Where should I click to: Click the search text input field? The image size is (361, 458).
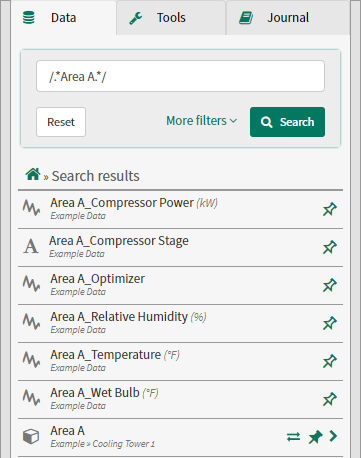click(180, 76)
